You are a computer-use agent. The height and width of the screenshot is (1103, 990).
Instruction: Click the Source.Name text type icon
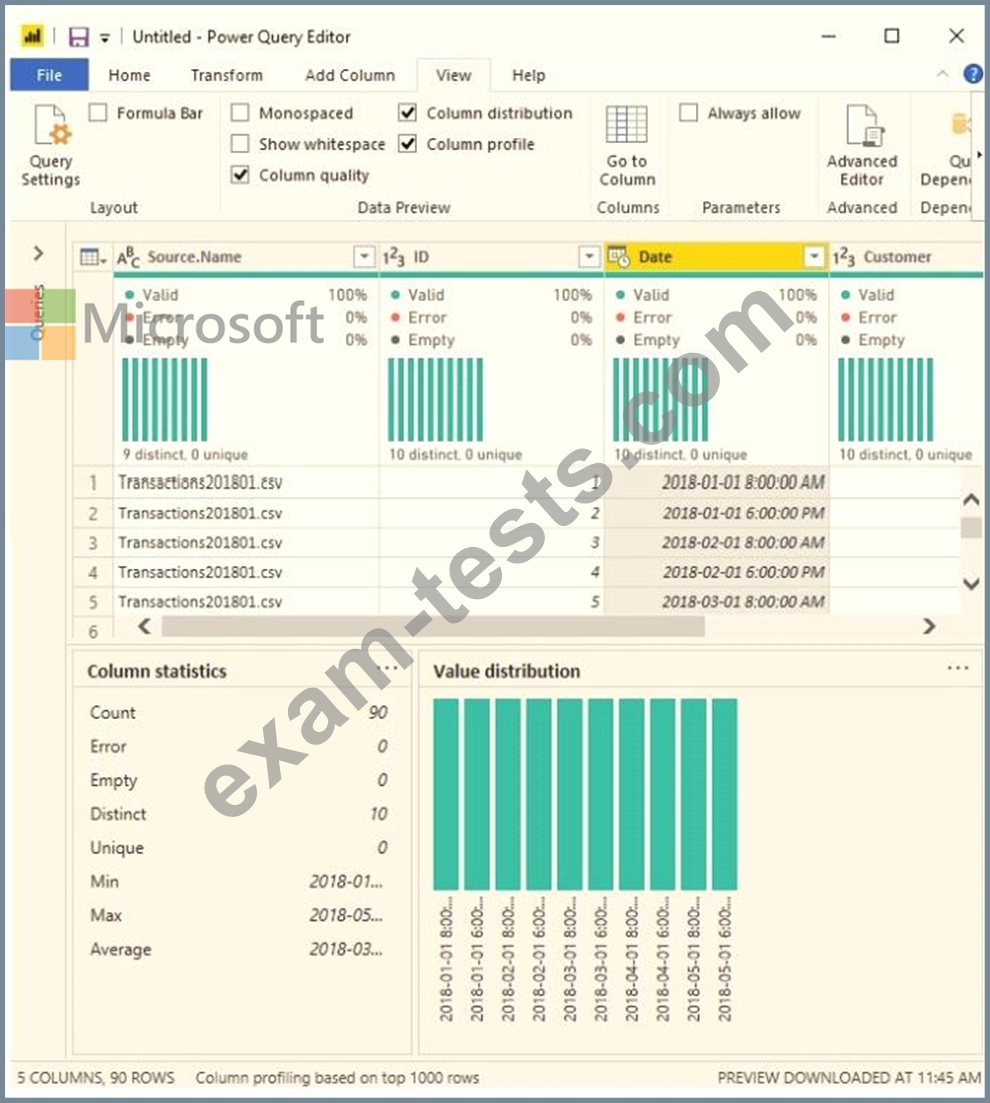click(x=129, y=258)
